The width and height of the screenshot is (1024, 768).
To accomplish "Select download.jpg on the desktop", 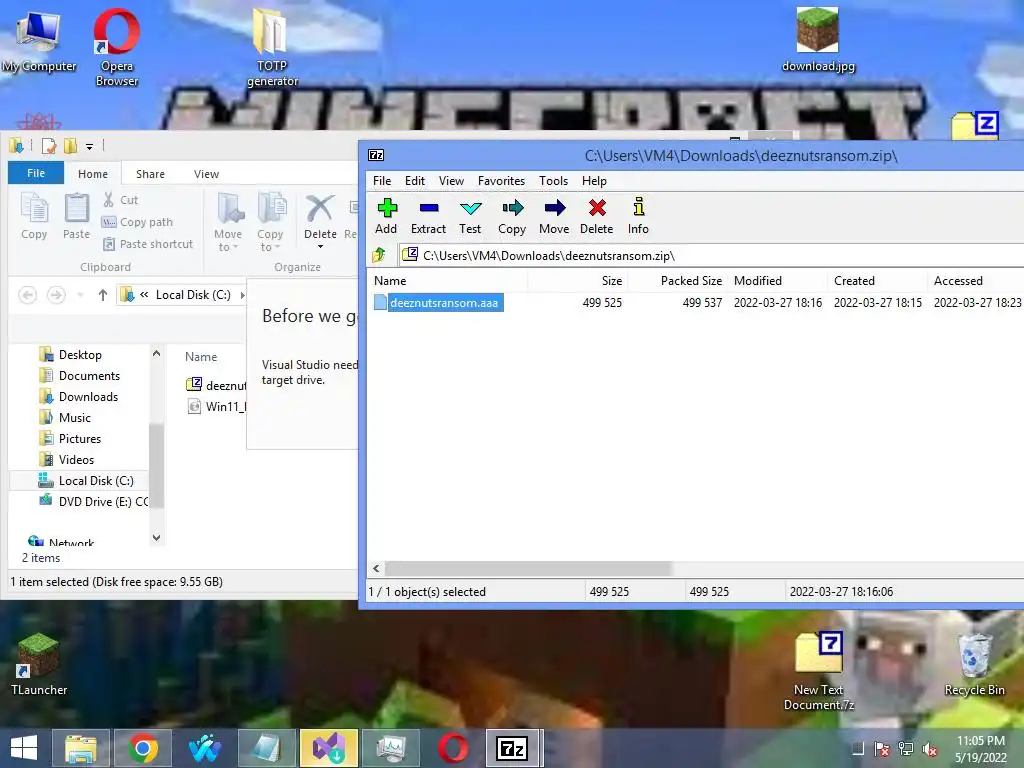I will (x=818, y=39).
